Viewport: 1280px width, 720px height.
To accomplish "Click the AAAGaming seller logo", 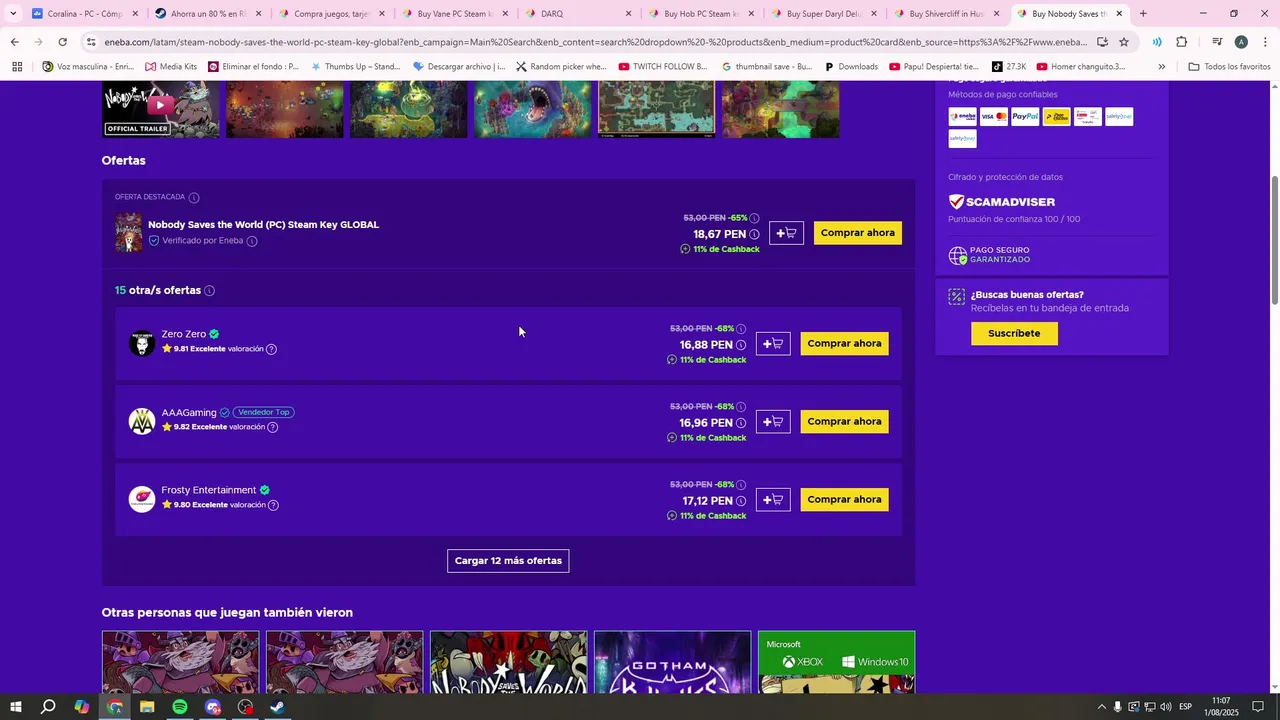I will 142,421.
